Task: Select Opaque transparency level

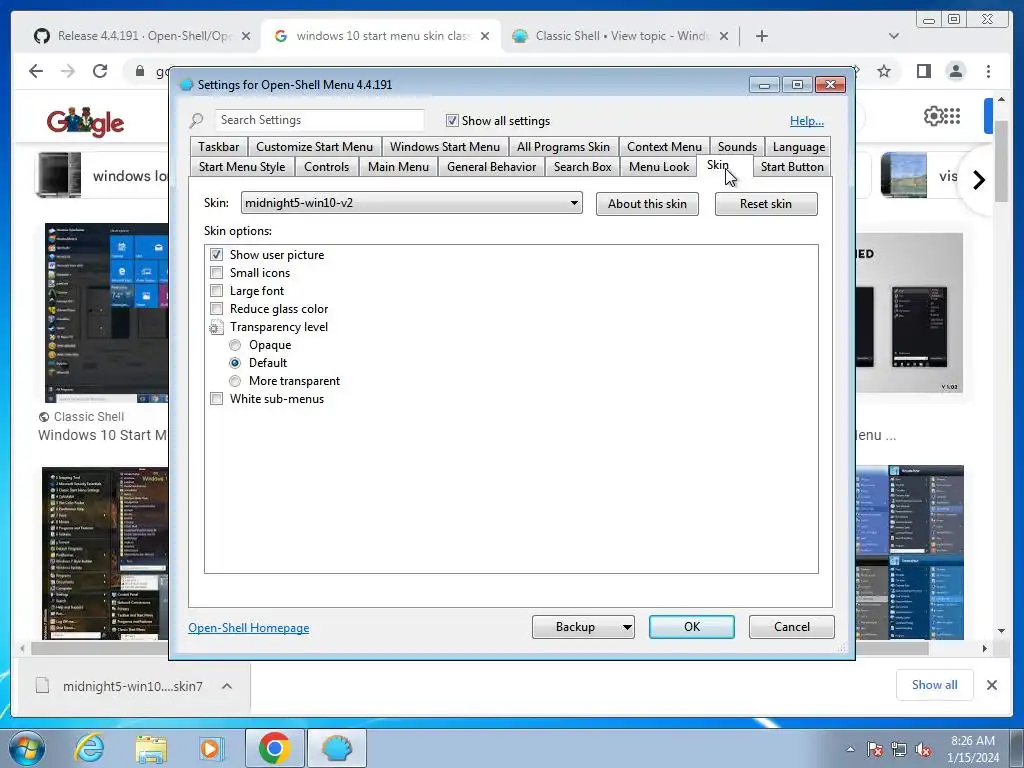Action: pyautogui.click(x=235, y=345)
